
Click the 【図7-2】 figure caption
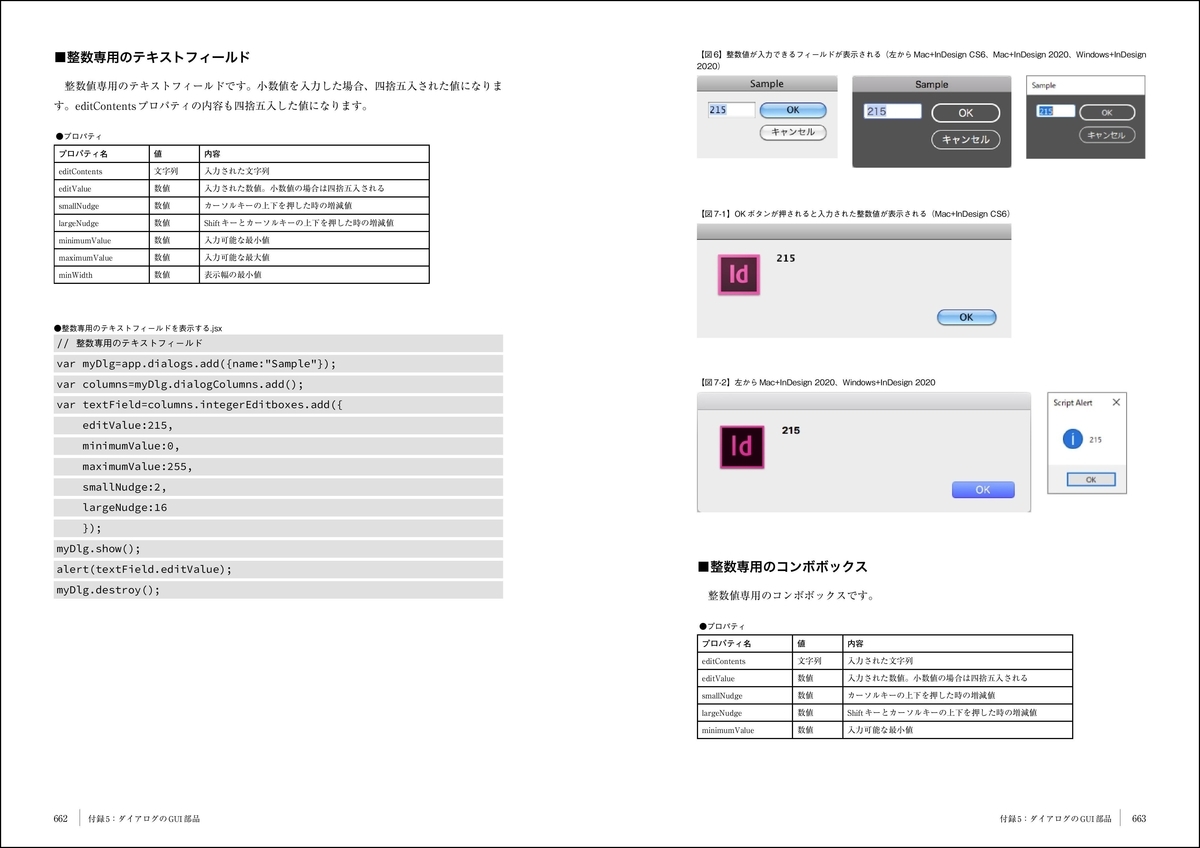pos(816,382)
